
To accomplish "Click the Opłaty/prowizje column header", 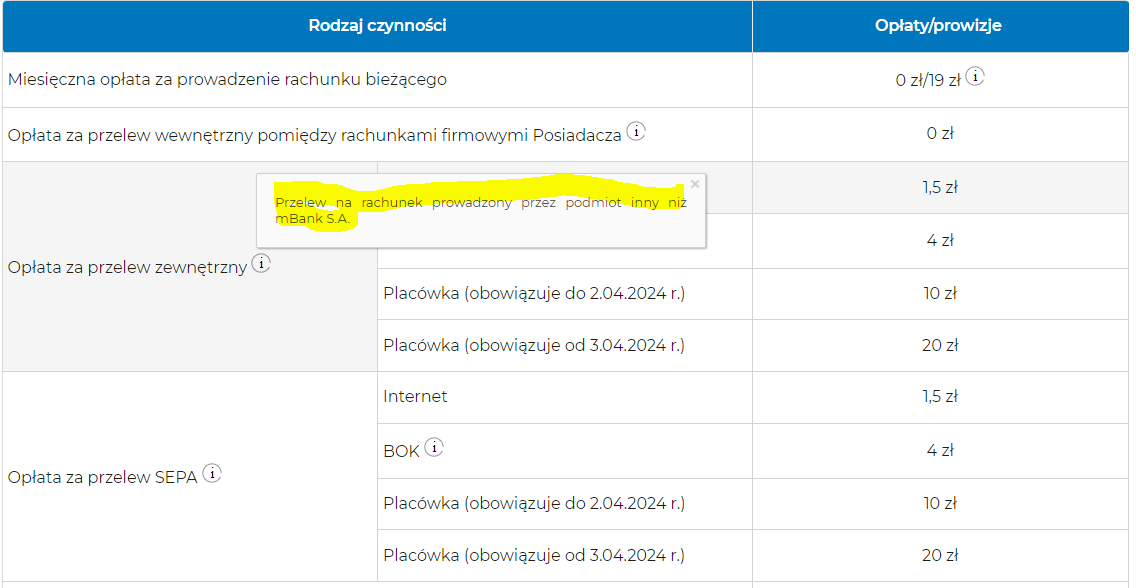I will [938, 26].
